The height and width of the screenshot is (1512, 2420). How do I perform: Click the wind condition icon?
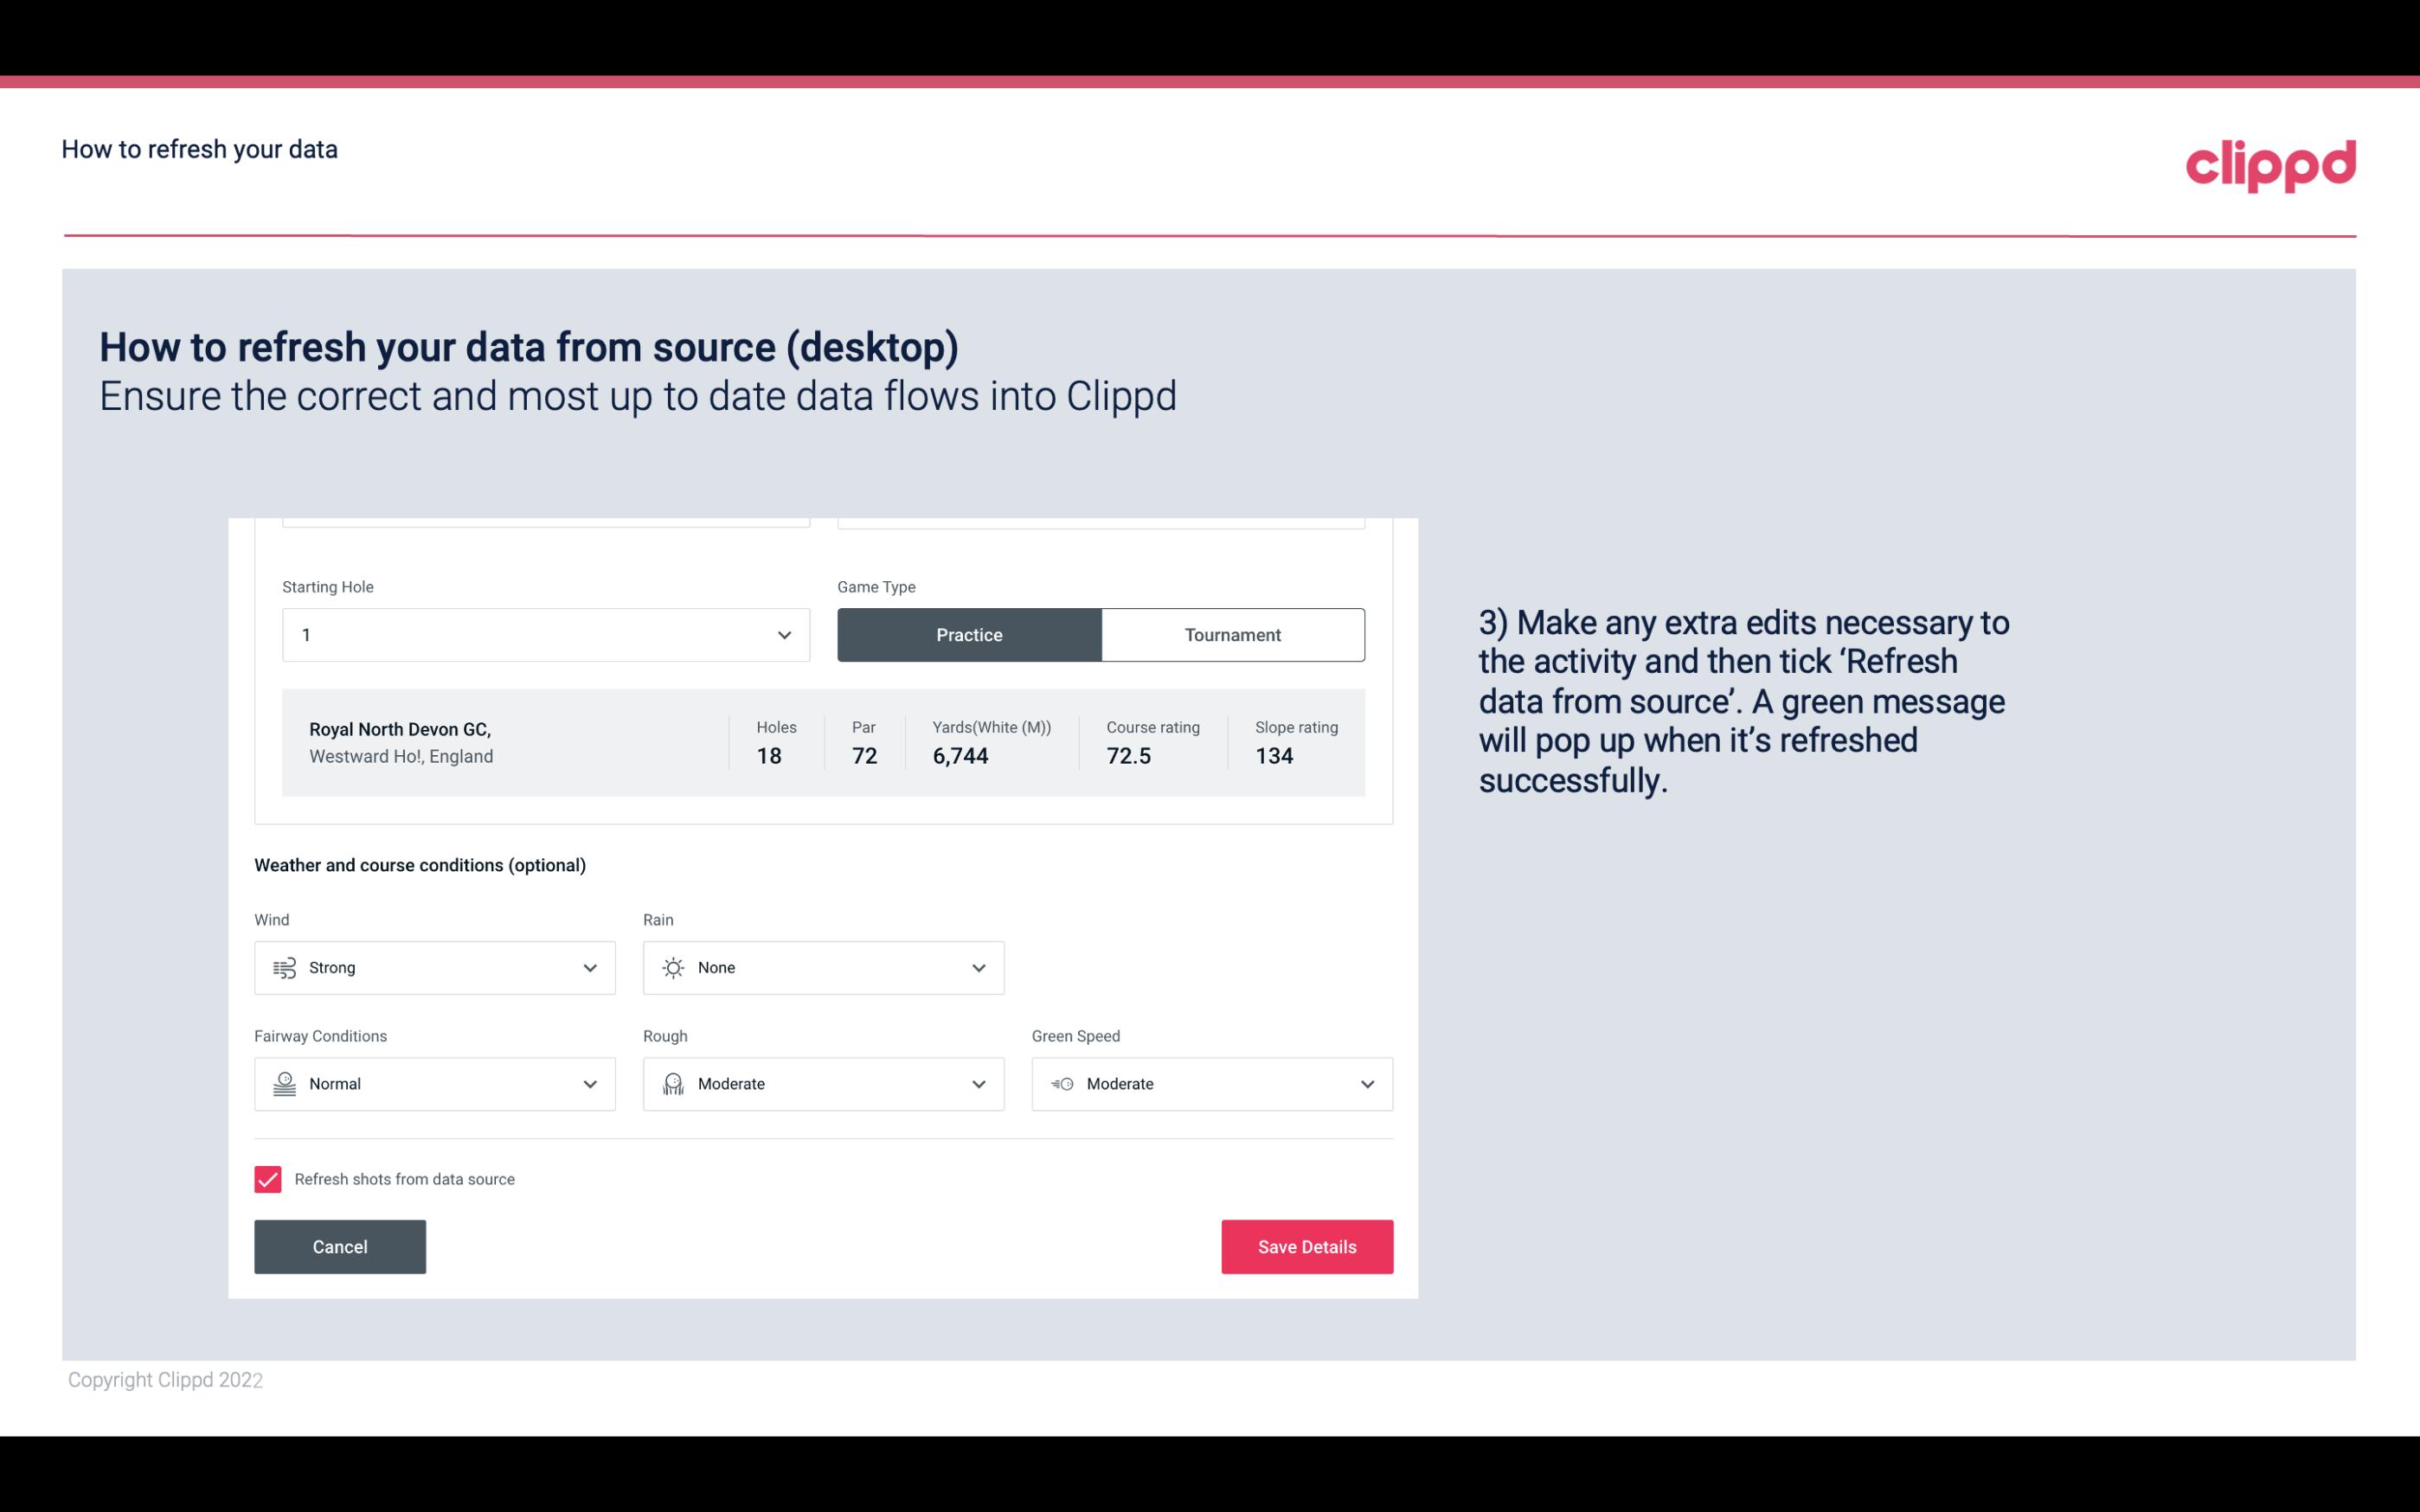[x=284, y=969]
